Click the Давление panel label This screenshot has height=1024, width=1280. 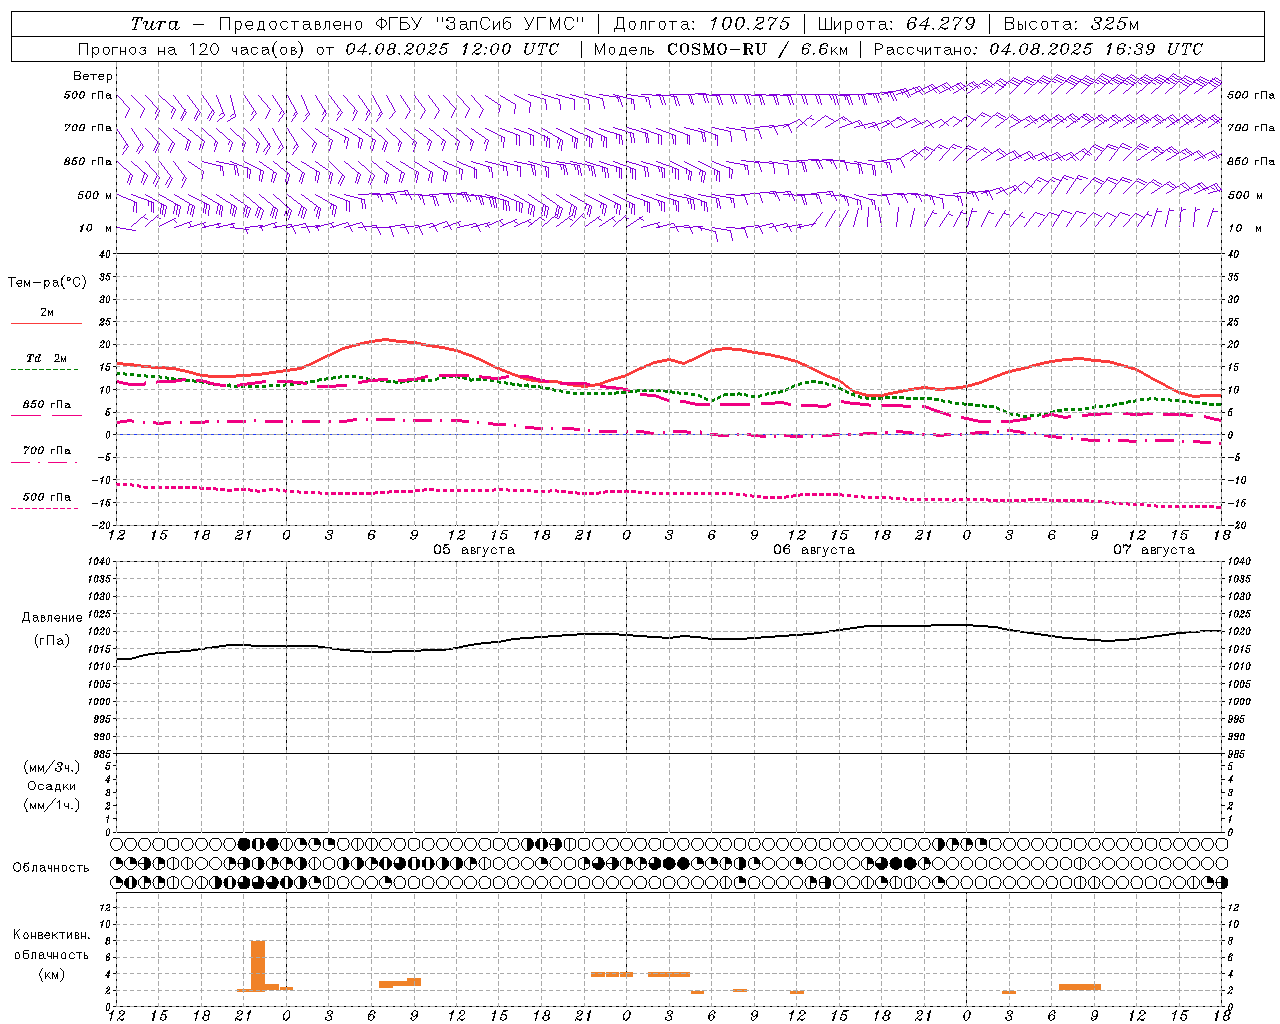(x=52, y=618)
